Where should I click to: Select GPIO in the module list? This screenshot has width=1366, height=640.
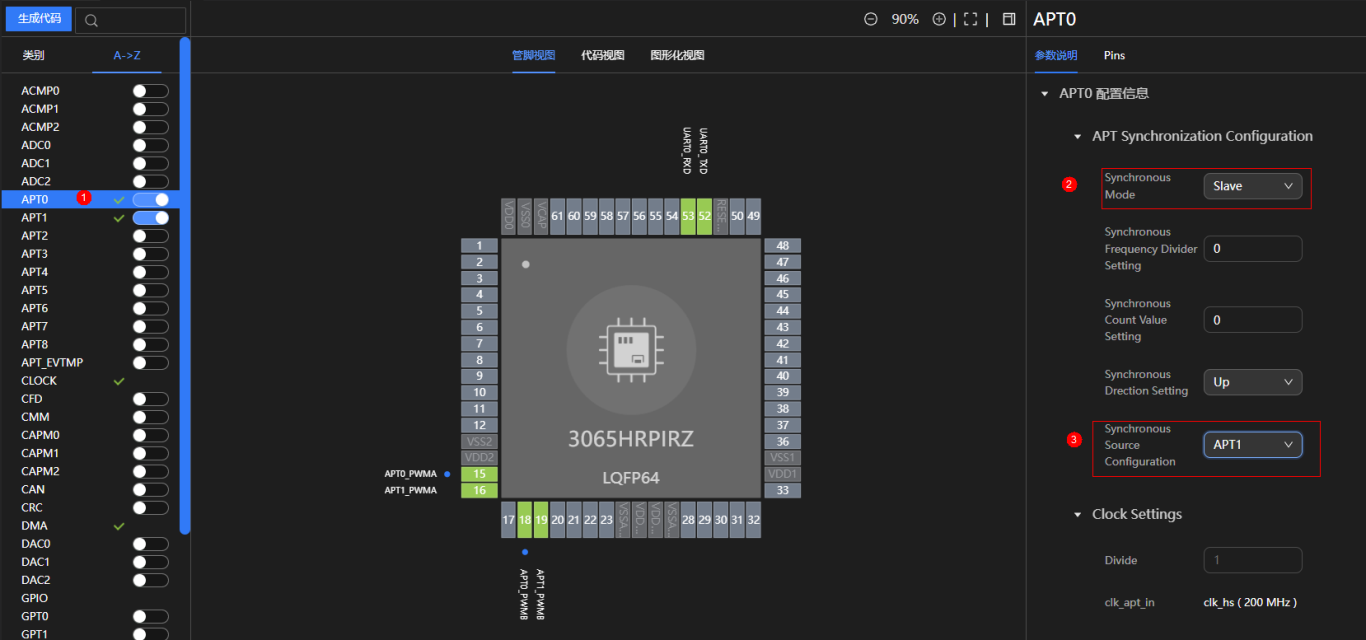35,598
